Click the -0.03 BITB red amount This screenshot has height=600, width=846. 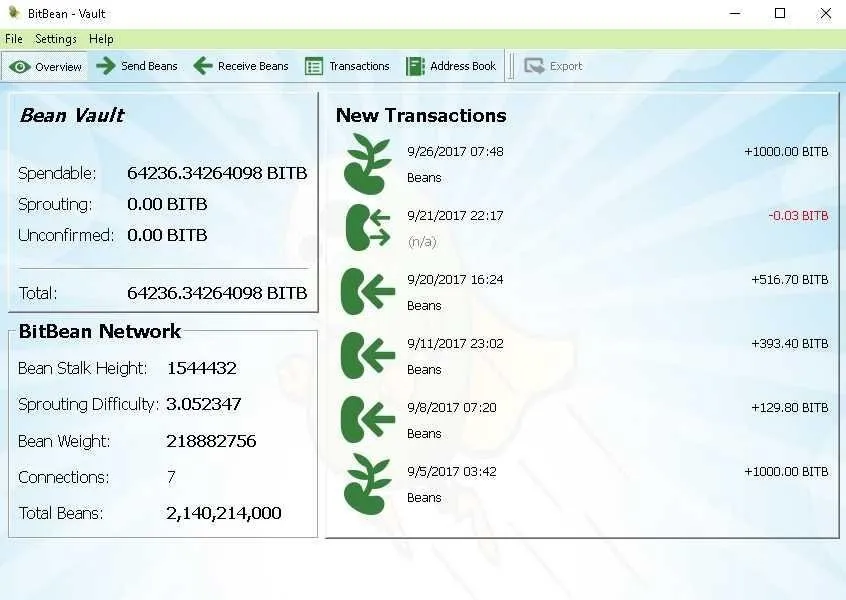[799, 216]
